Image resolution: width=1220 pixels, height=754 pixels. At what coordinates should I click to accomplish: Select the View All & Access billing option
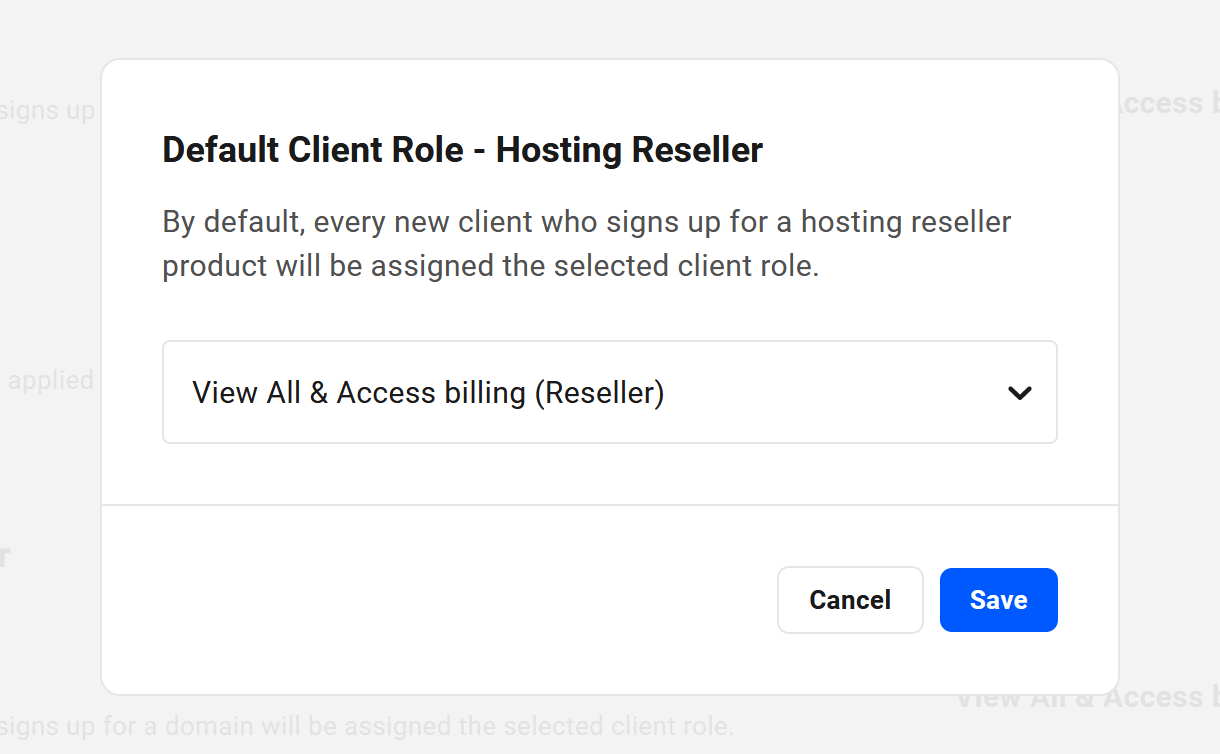click(x=430, y=392)
